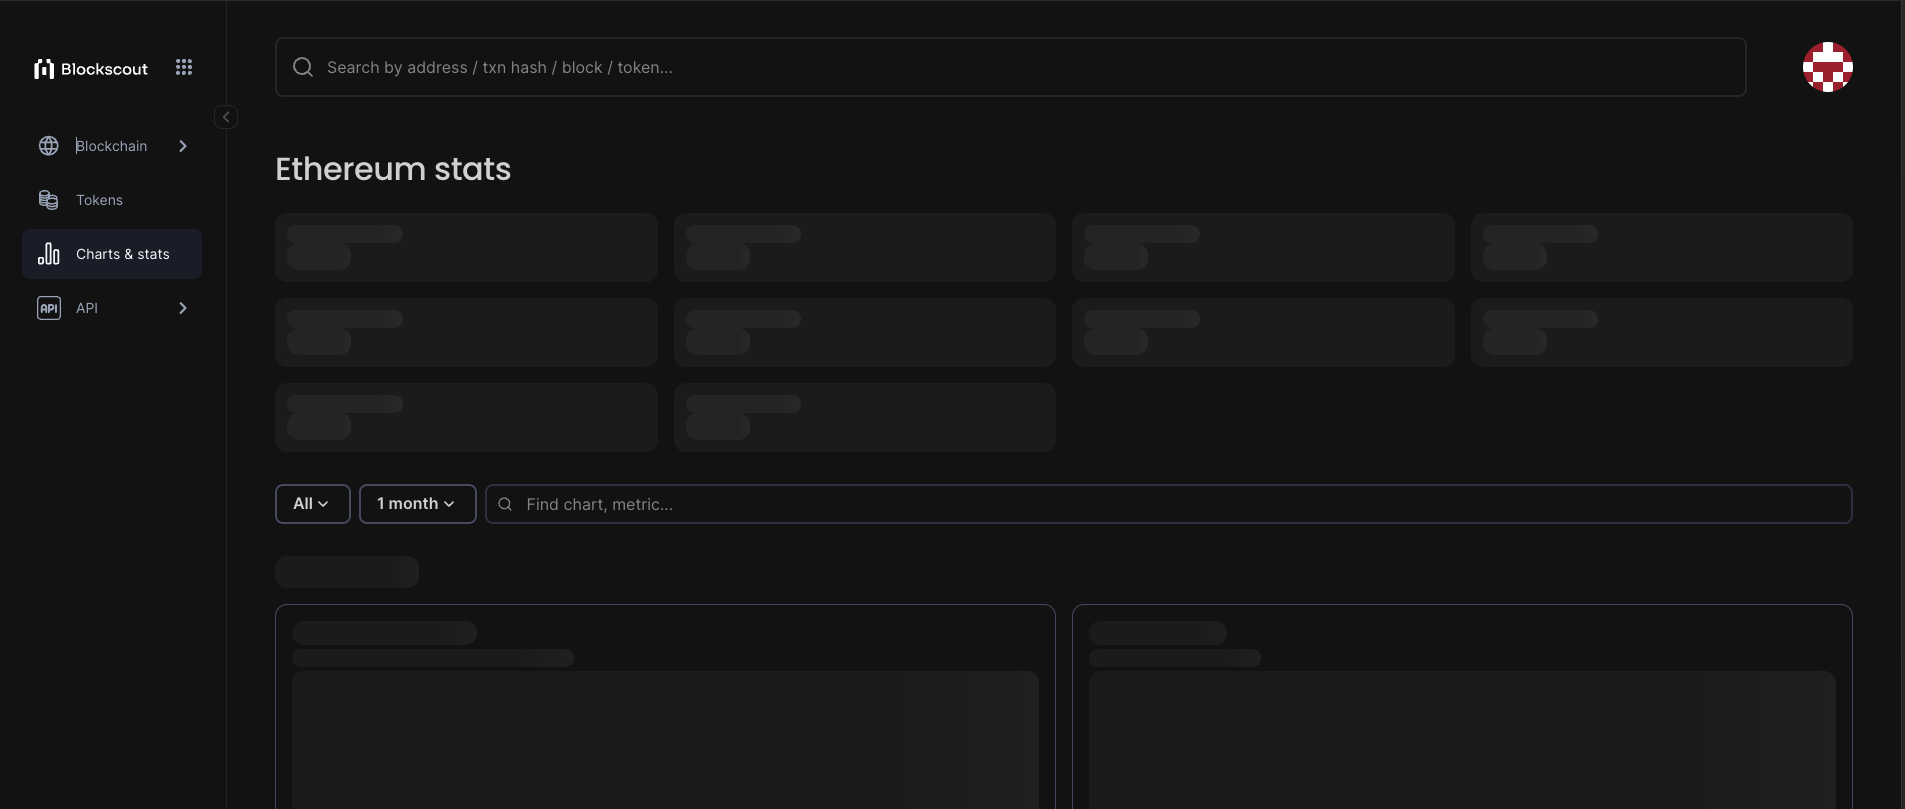Expand the API submenu chevron

[183, 308]
